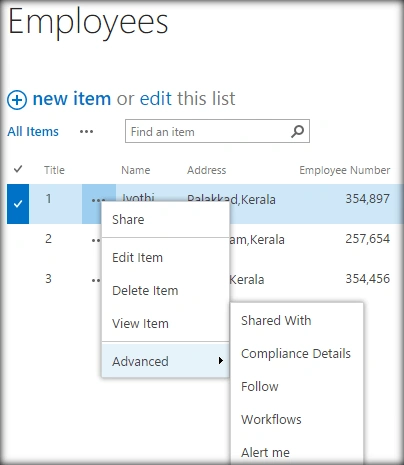Open the views ellipsis next to All Items
The width and height of the screenshot is (404, 465).
pos(86,132)
